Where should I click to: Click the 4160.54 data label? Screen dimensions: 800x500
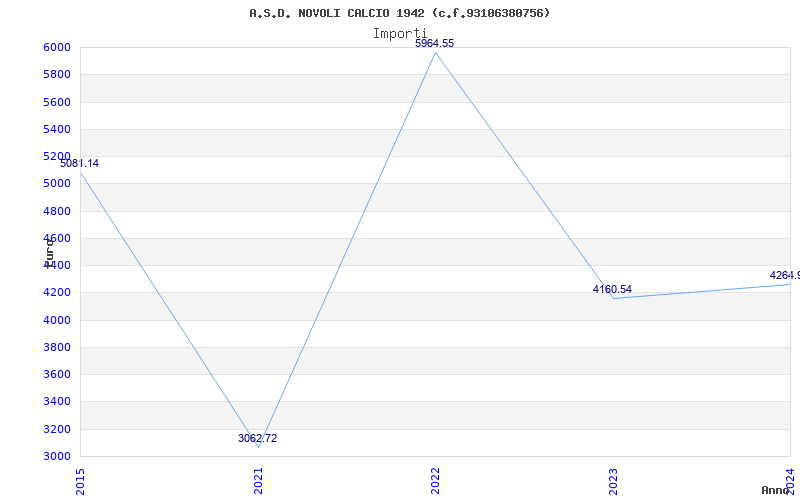click(612, 289)
